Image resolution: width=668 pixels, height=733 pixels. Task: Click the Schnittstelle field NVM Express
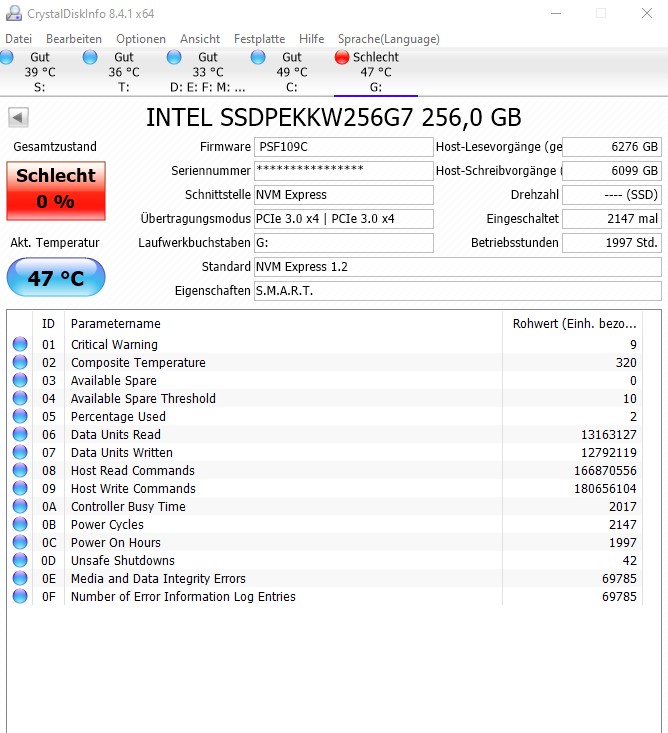(344, 195)
